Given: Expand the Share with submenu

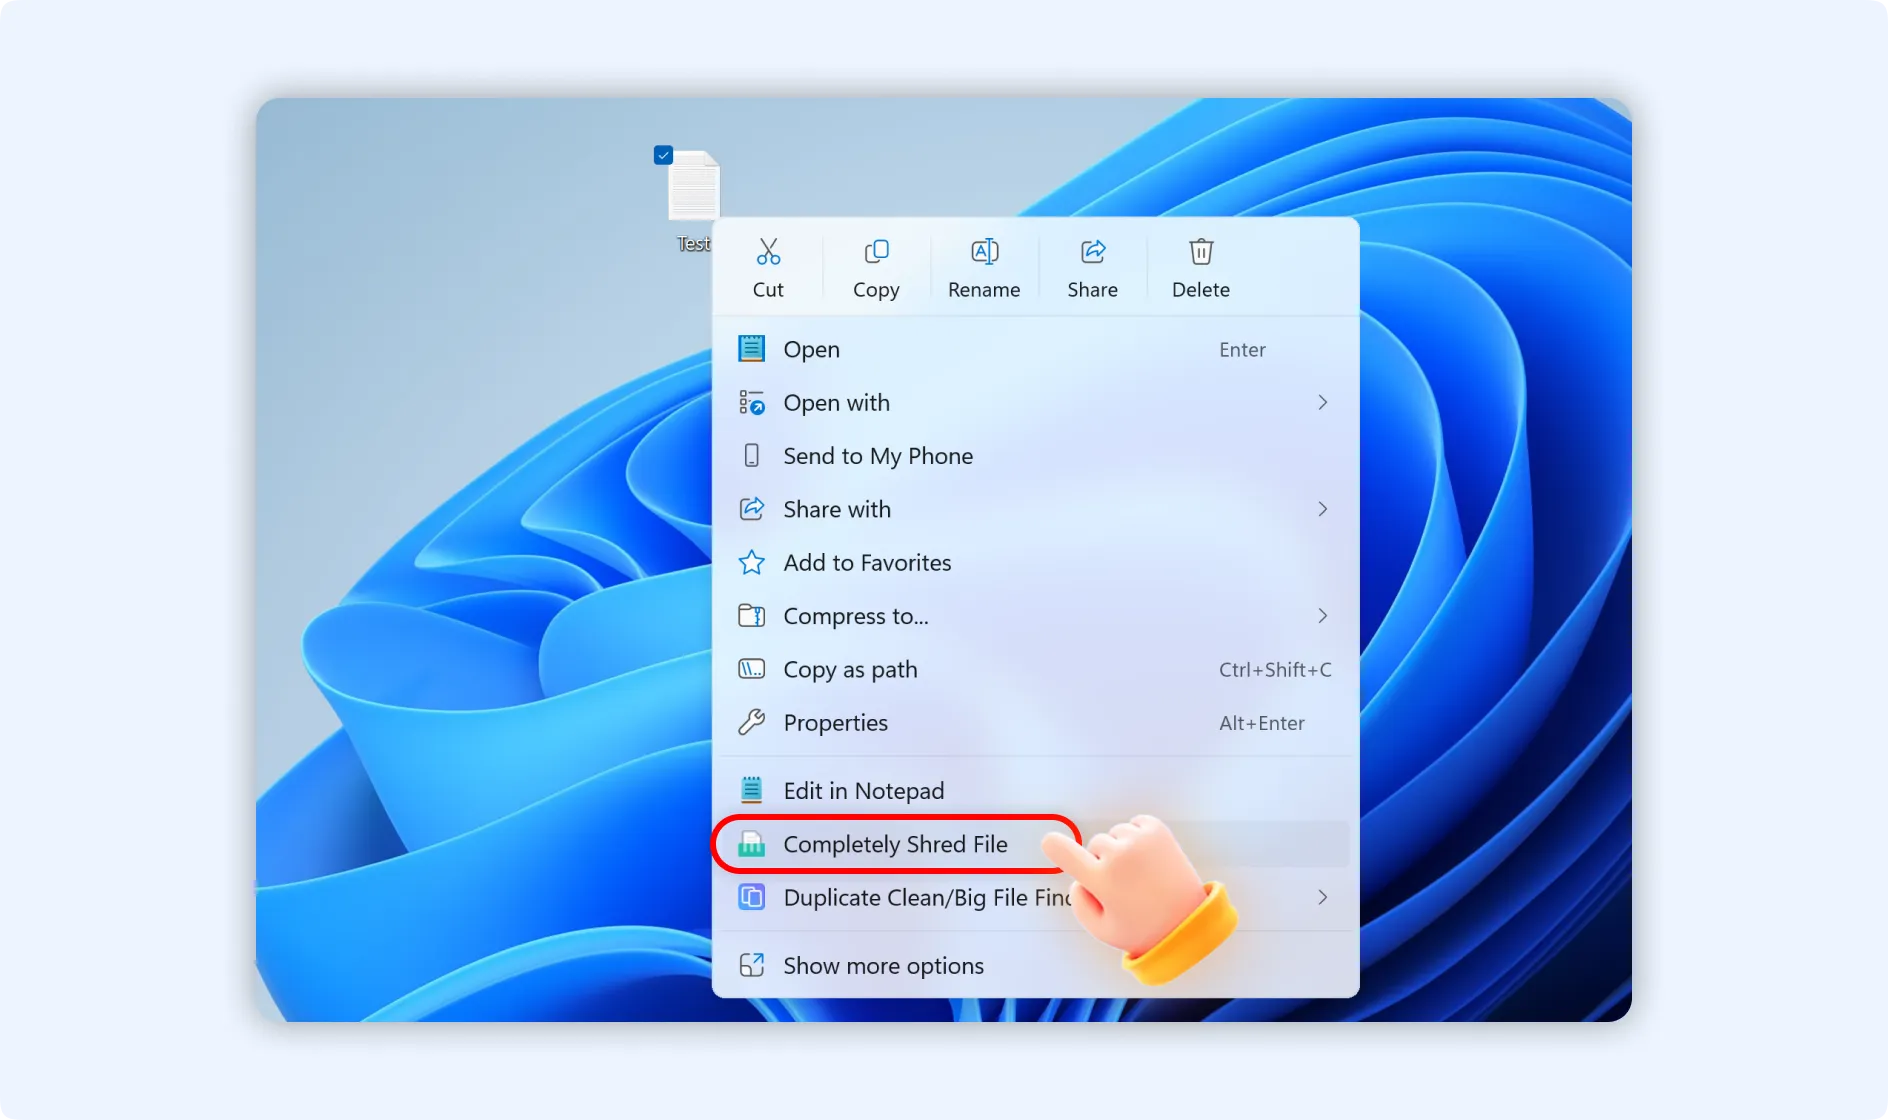Looking at the screenshot, I should point(1322,509).
